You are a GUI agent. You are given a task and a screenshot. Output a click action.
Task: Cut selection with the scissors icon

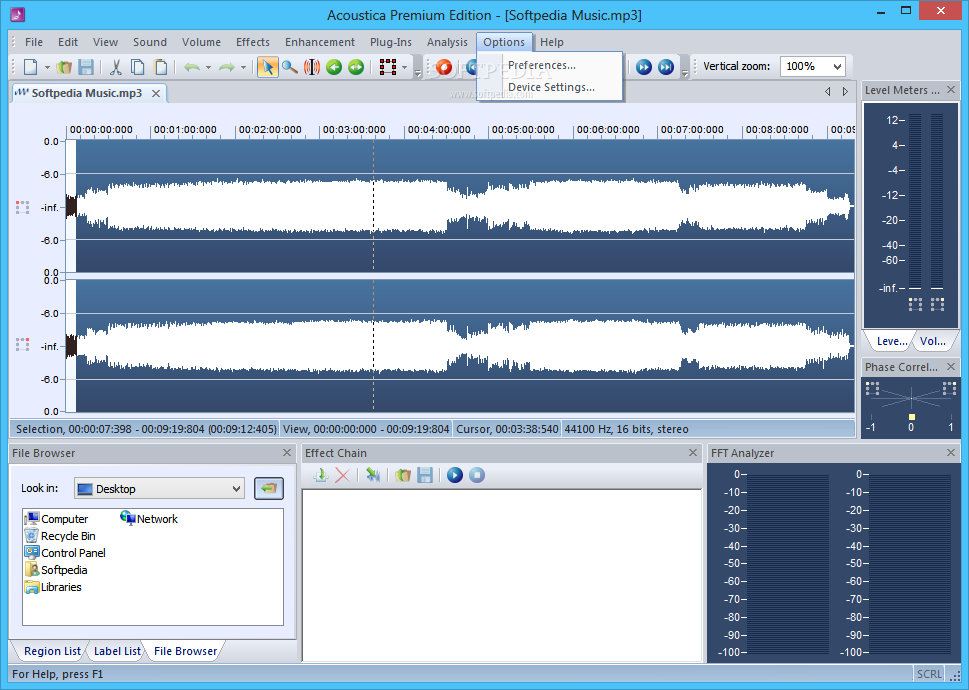click(x=116, y=67)
